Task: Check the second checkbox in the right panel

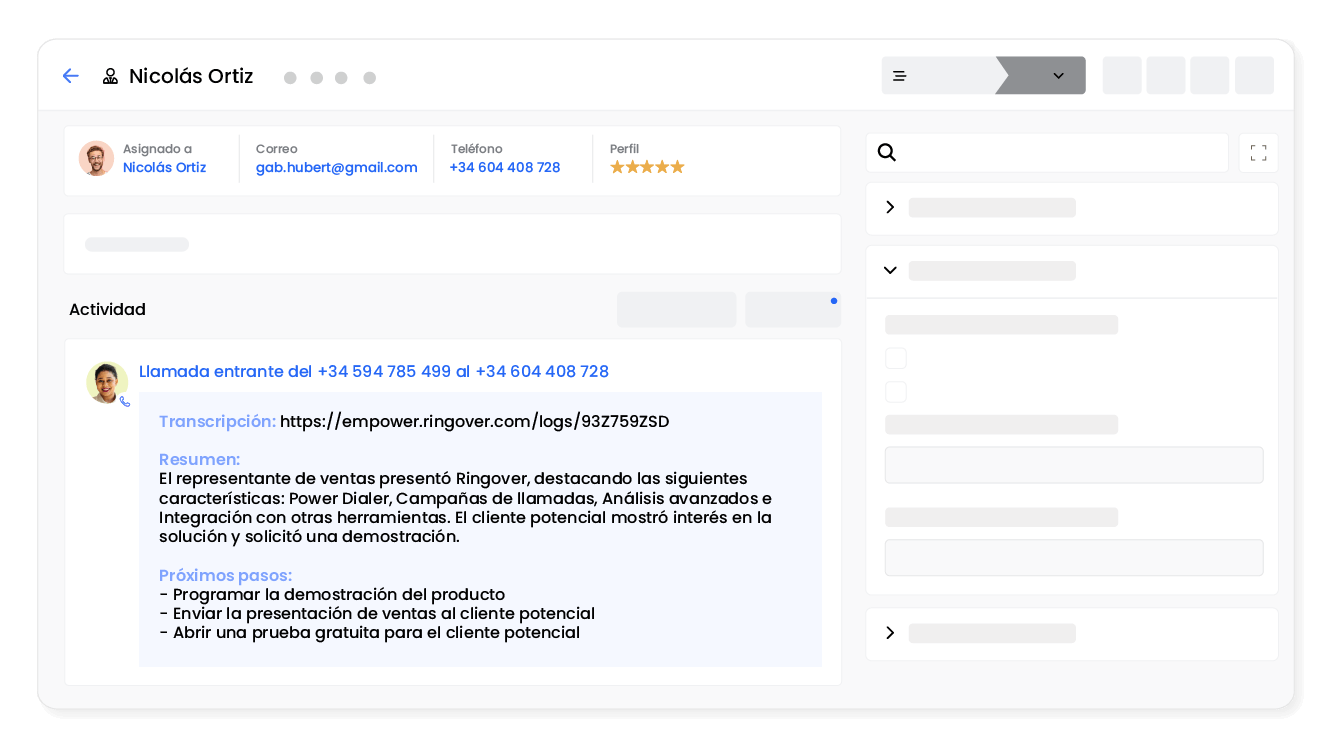Action: [895, 392]
